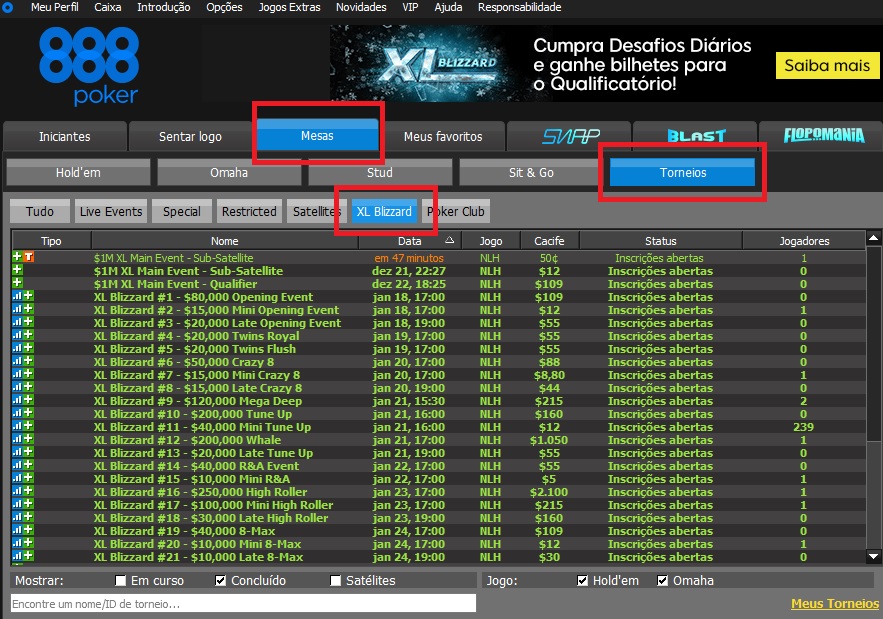Sort tournaments by Data column
Screen dimensions: 883x619
point(409,241)
